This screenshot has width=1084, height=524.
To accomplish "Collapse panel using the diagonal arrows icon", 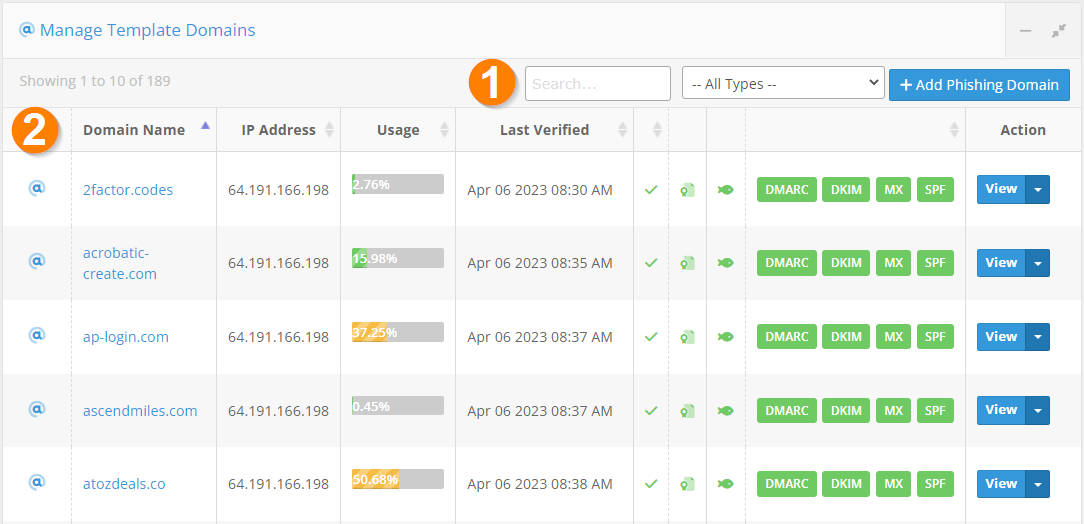I will (x=1059, y=31).
